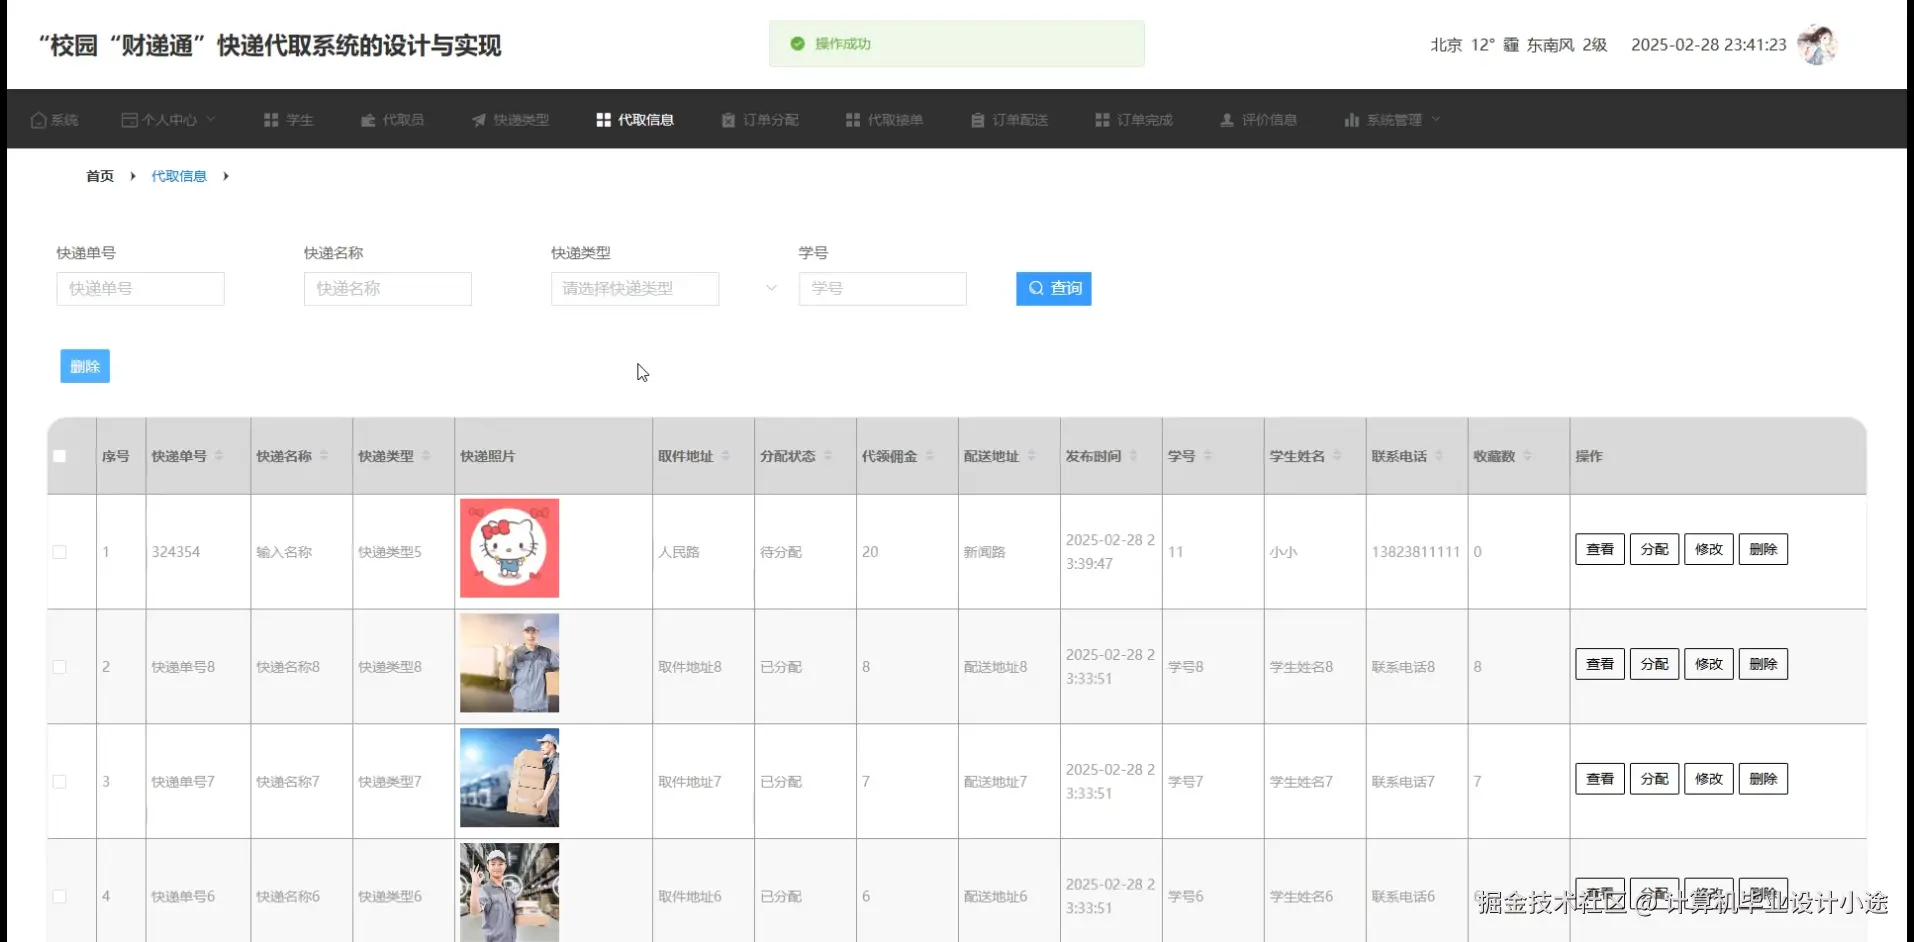Viewport: 1914px width, 942px height.
Task: Focus the 学号 search input
Action: [x=883, y=289]
